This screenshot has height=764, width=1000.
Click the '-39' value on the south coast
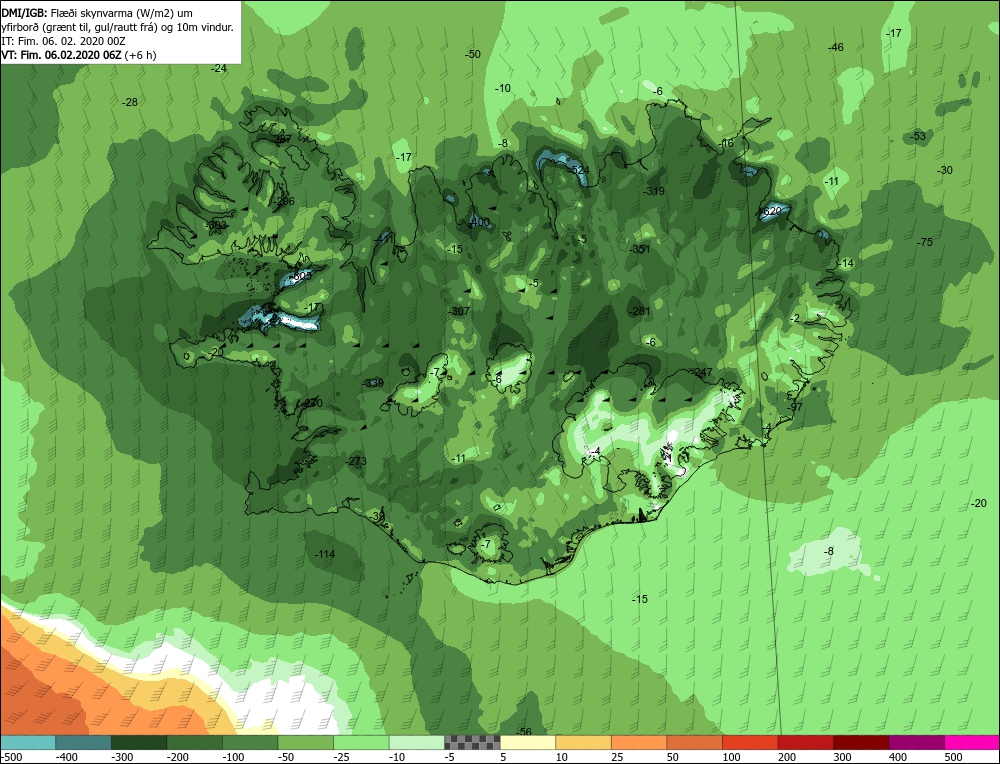click(x=378, y=516)
